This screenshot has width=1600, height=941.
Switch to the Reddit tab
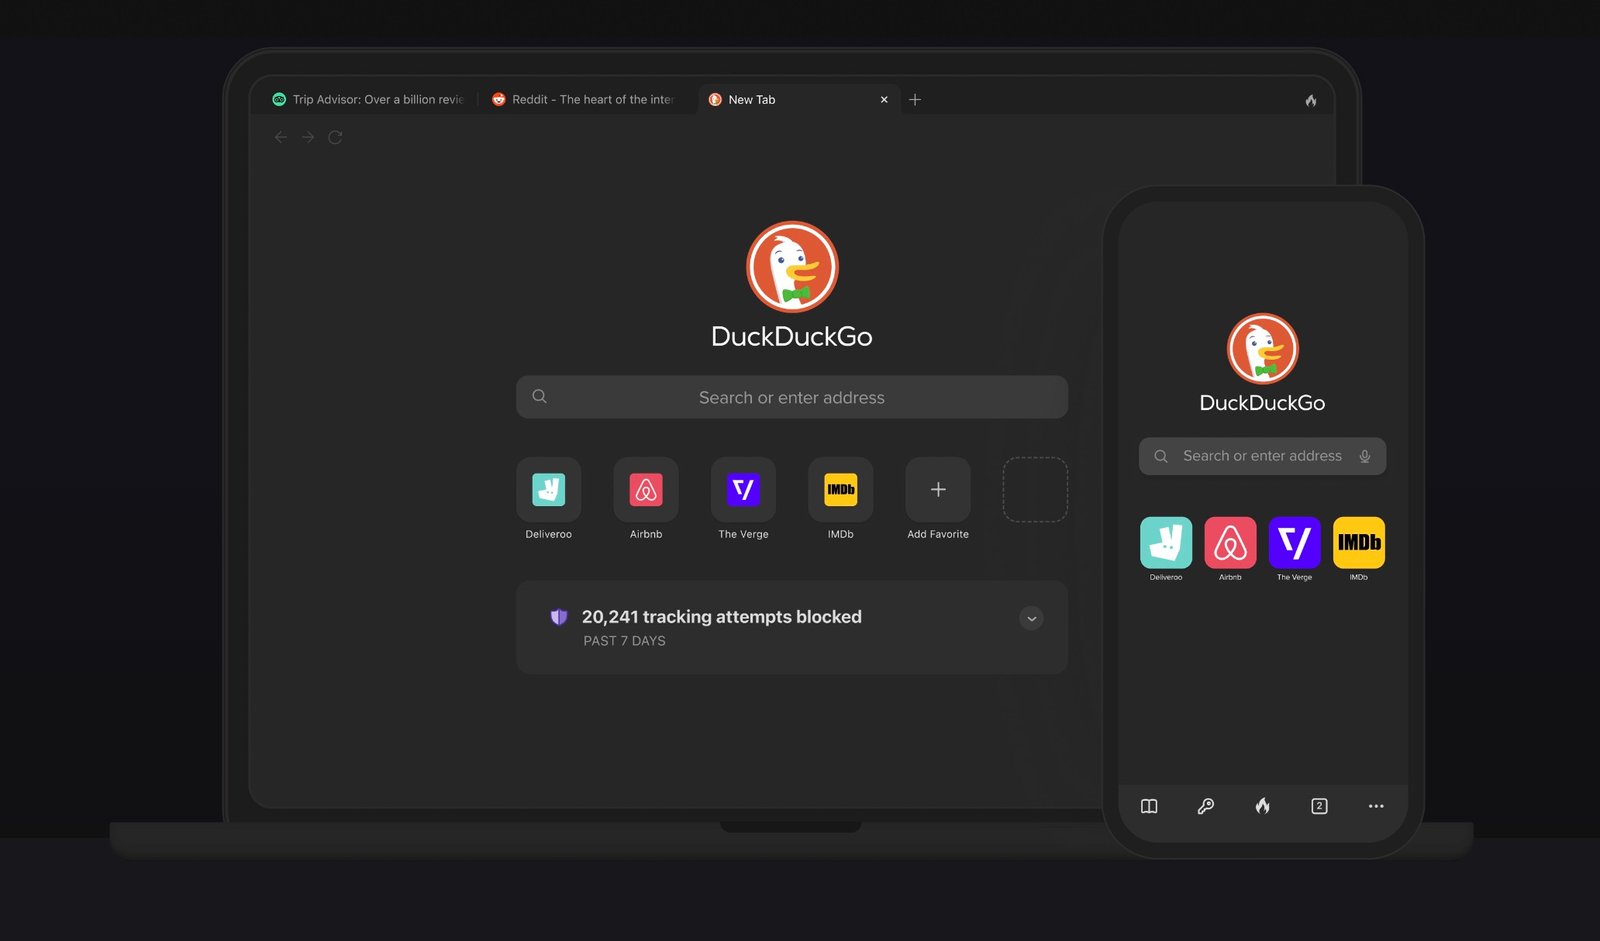point(585,100)
